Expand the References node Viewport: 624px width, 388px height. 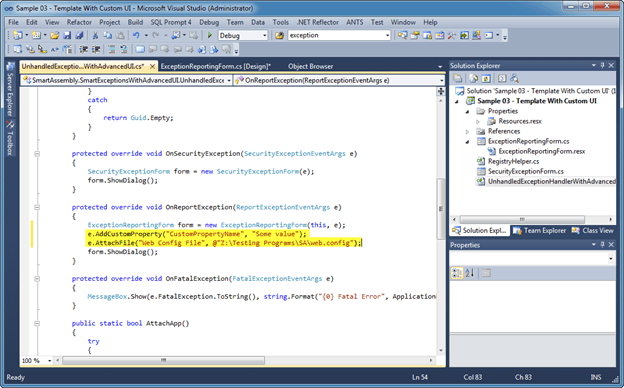(x=468, y=131)
